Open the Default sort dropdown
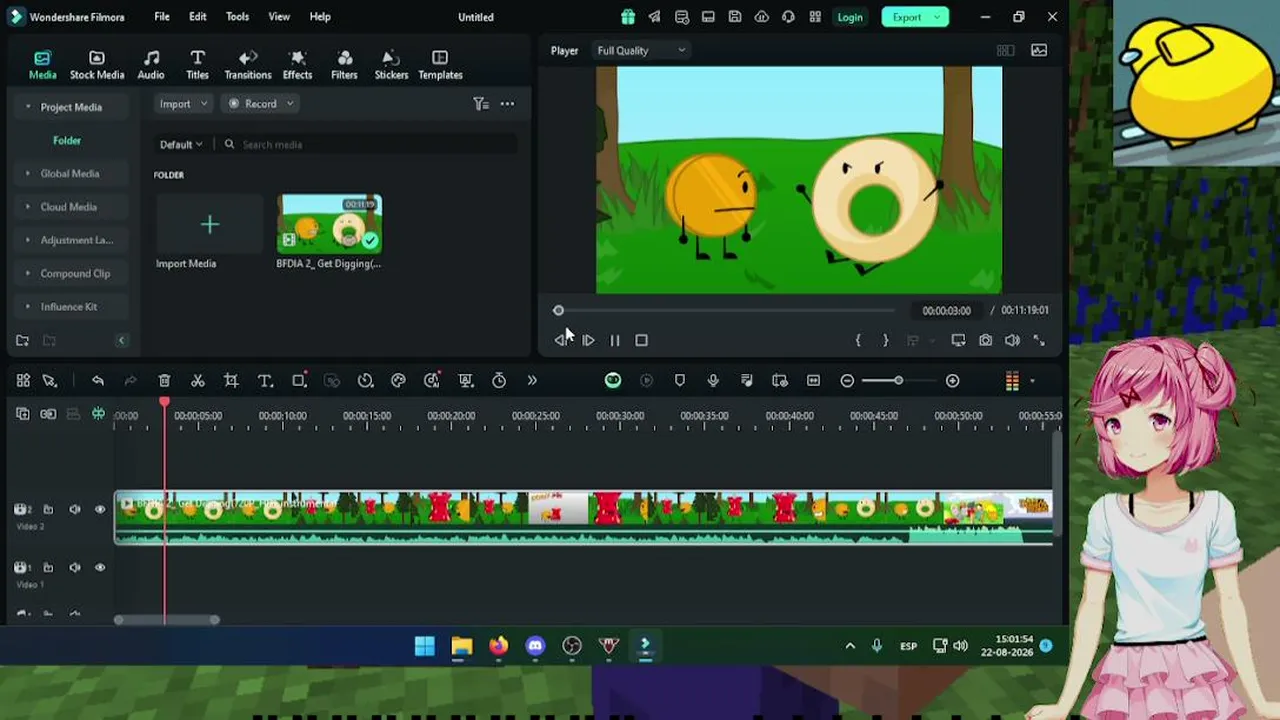Image resolution: width=1280 pixels, height=720 pixels. (181, 145)
